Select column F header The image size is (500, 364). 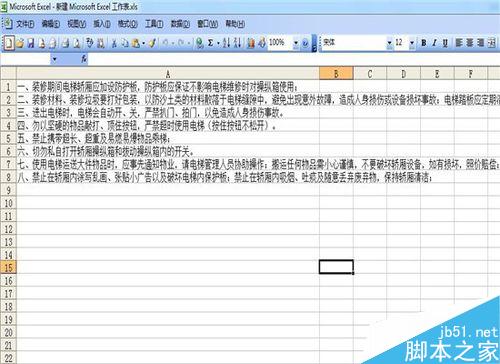point(471,74)
